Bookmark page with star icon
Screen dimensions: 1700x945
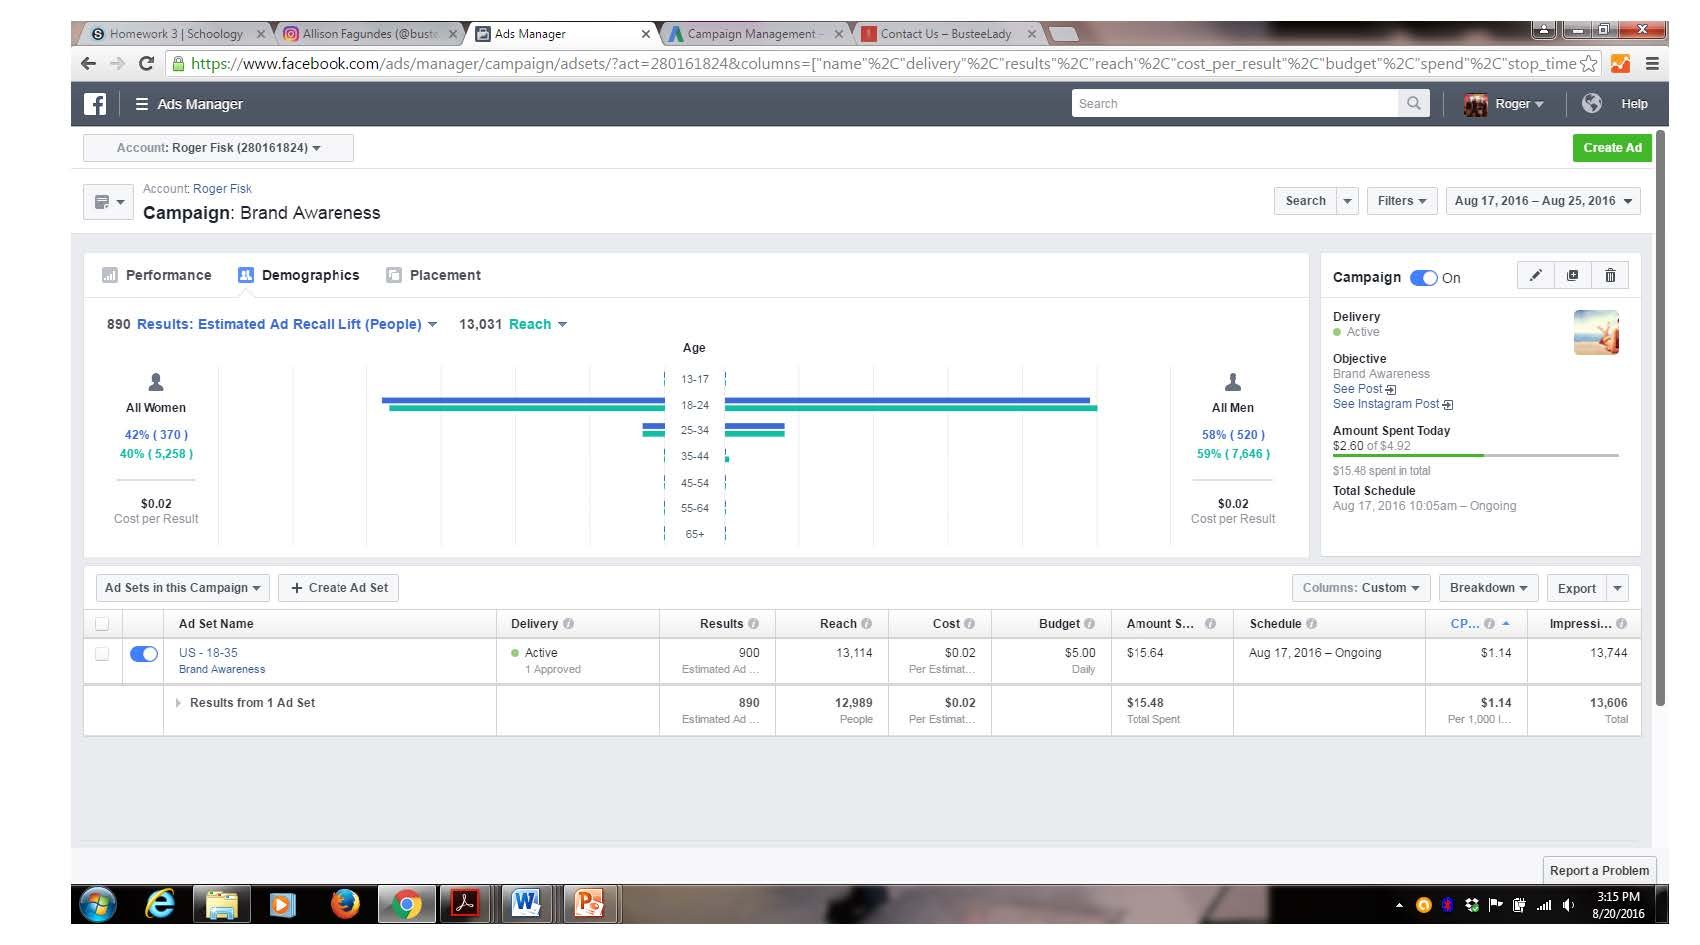[1588, 63]
